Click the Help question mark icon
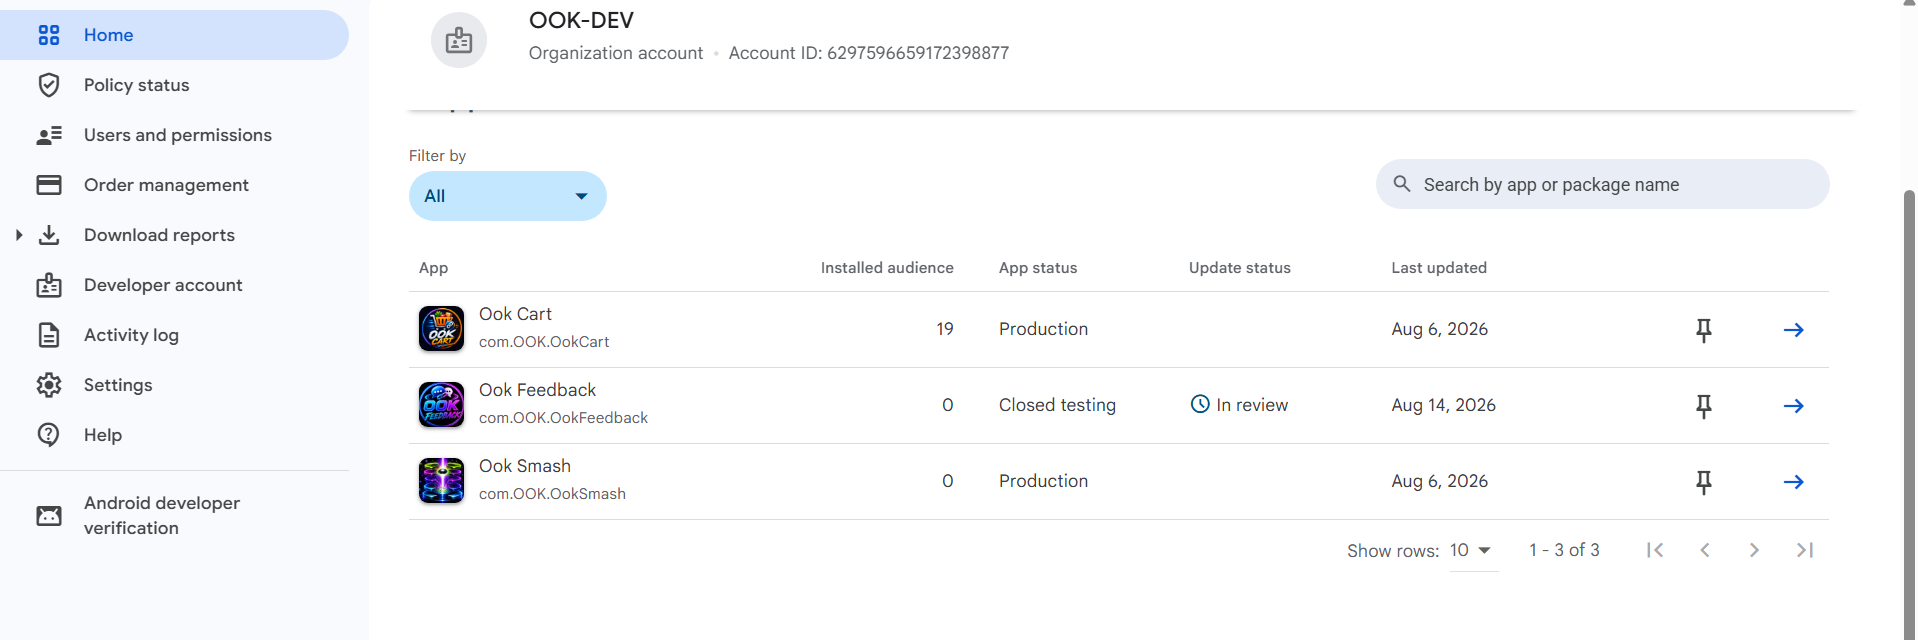Viewport: 1918px width, 640px height. [49, 435]
